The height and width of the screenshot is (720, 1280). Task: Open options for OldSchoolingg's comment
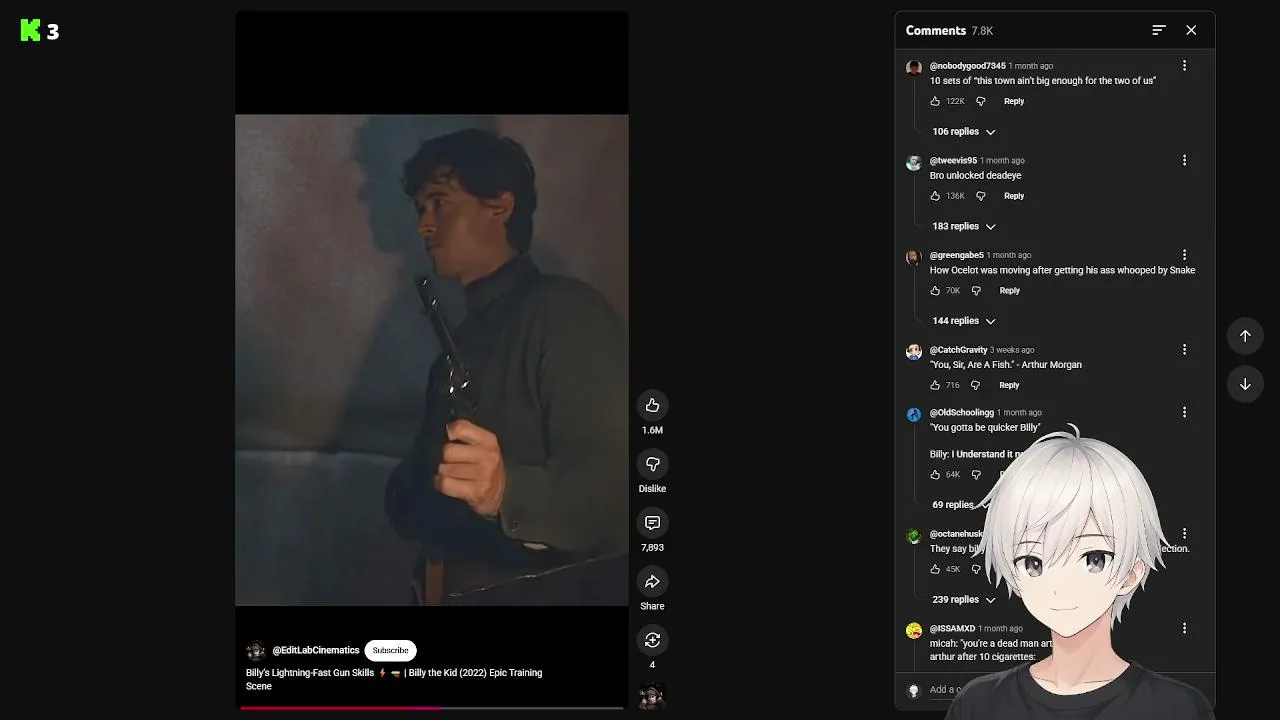click(x=1184, y=412)
